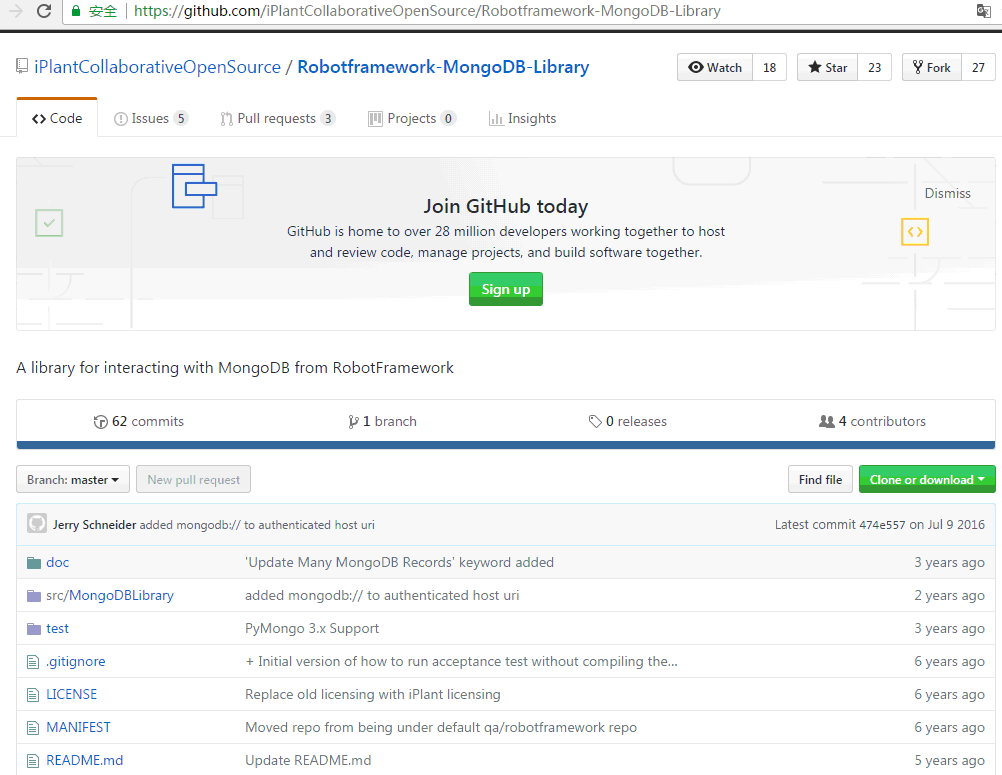1002x775 pixels.
Task: View the 4 contributors page
Action: click(872, 422)
